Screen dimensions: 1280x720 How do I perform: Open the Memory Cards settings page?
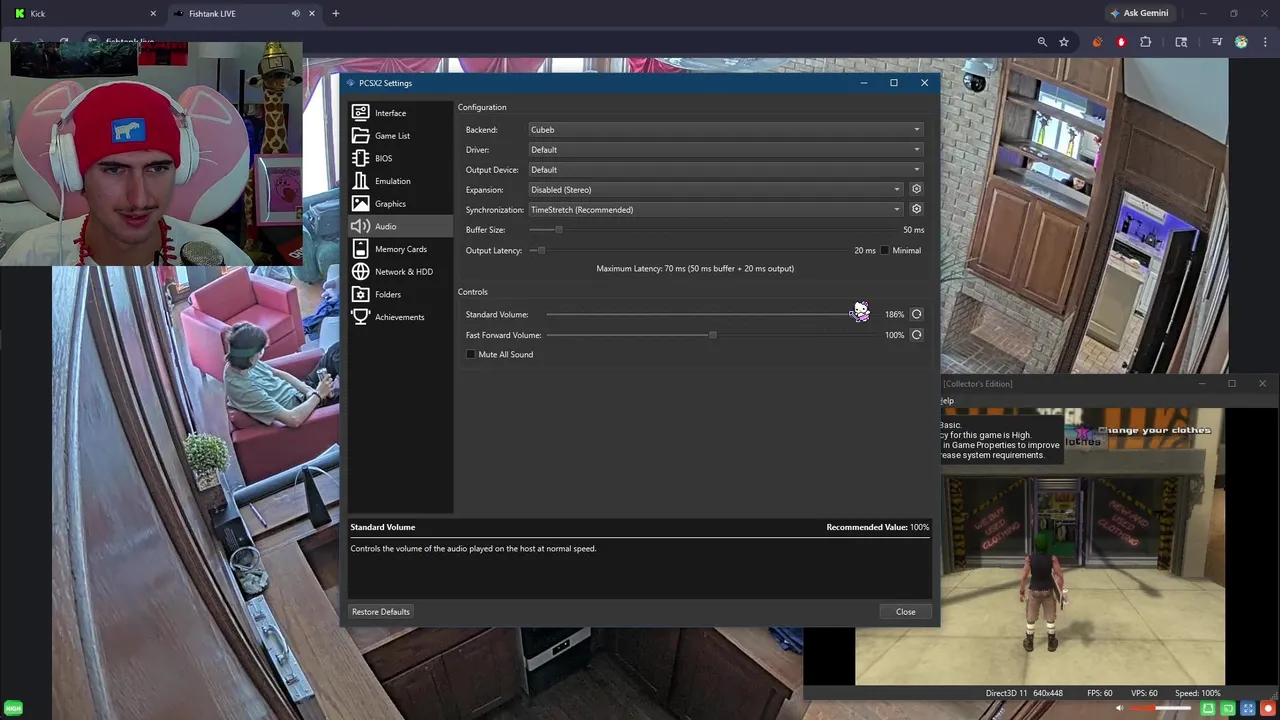pyautogui.click(x=400, y=249)
